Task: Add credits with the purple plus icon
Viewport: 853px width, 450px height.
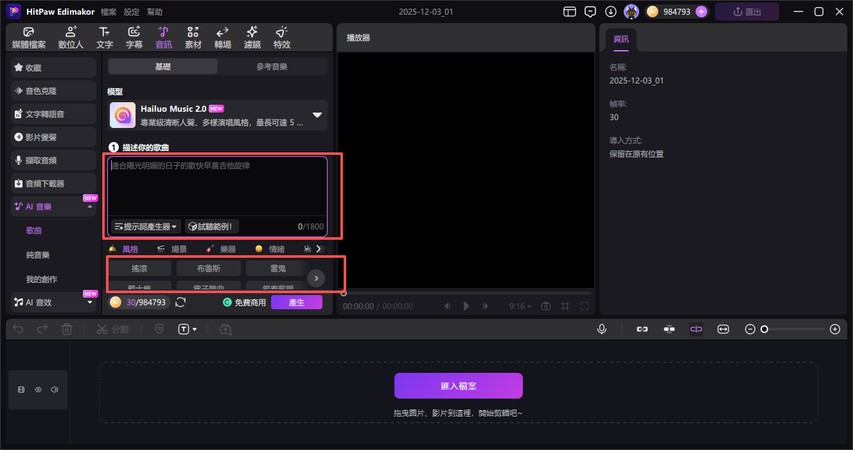Action: click(x=701, y=11)
